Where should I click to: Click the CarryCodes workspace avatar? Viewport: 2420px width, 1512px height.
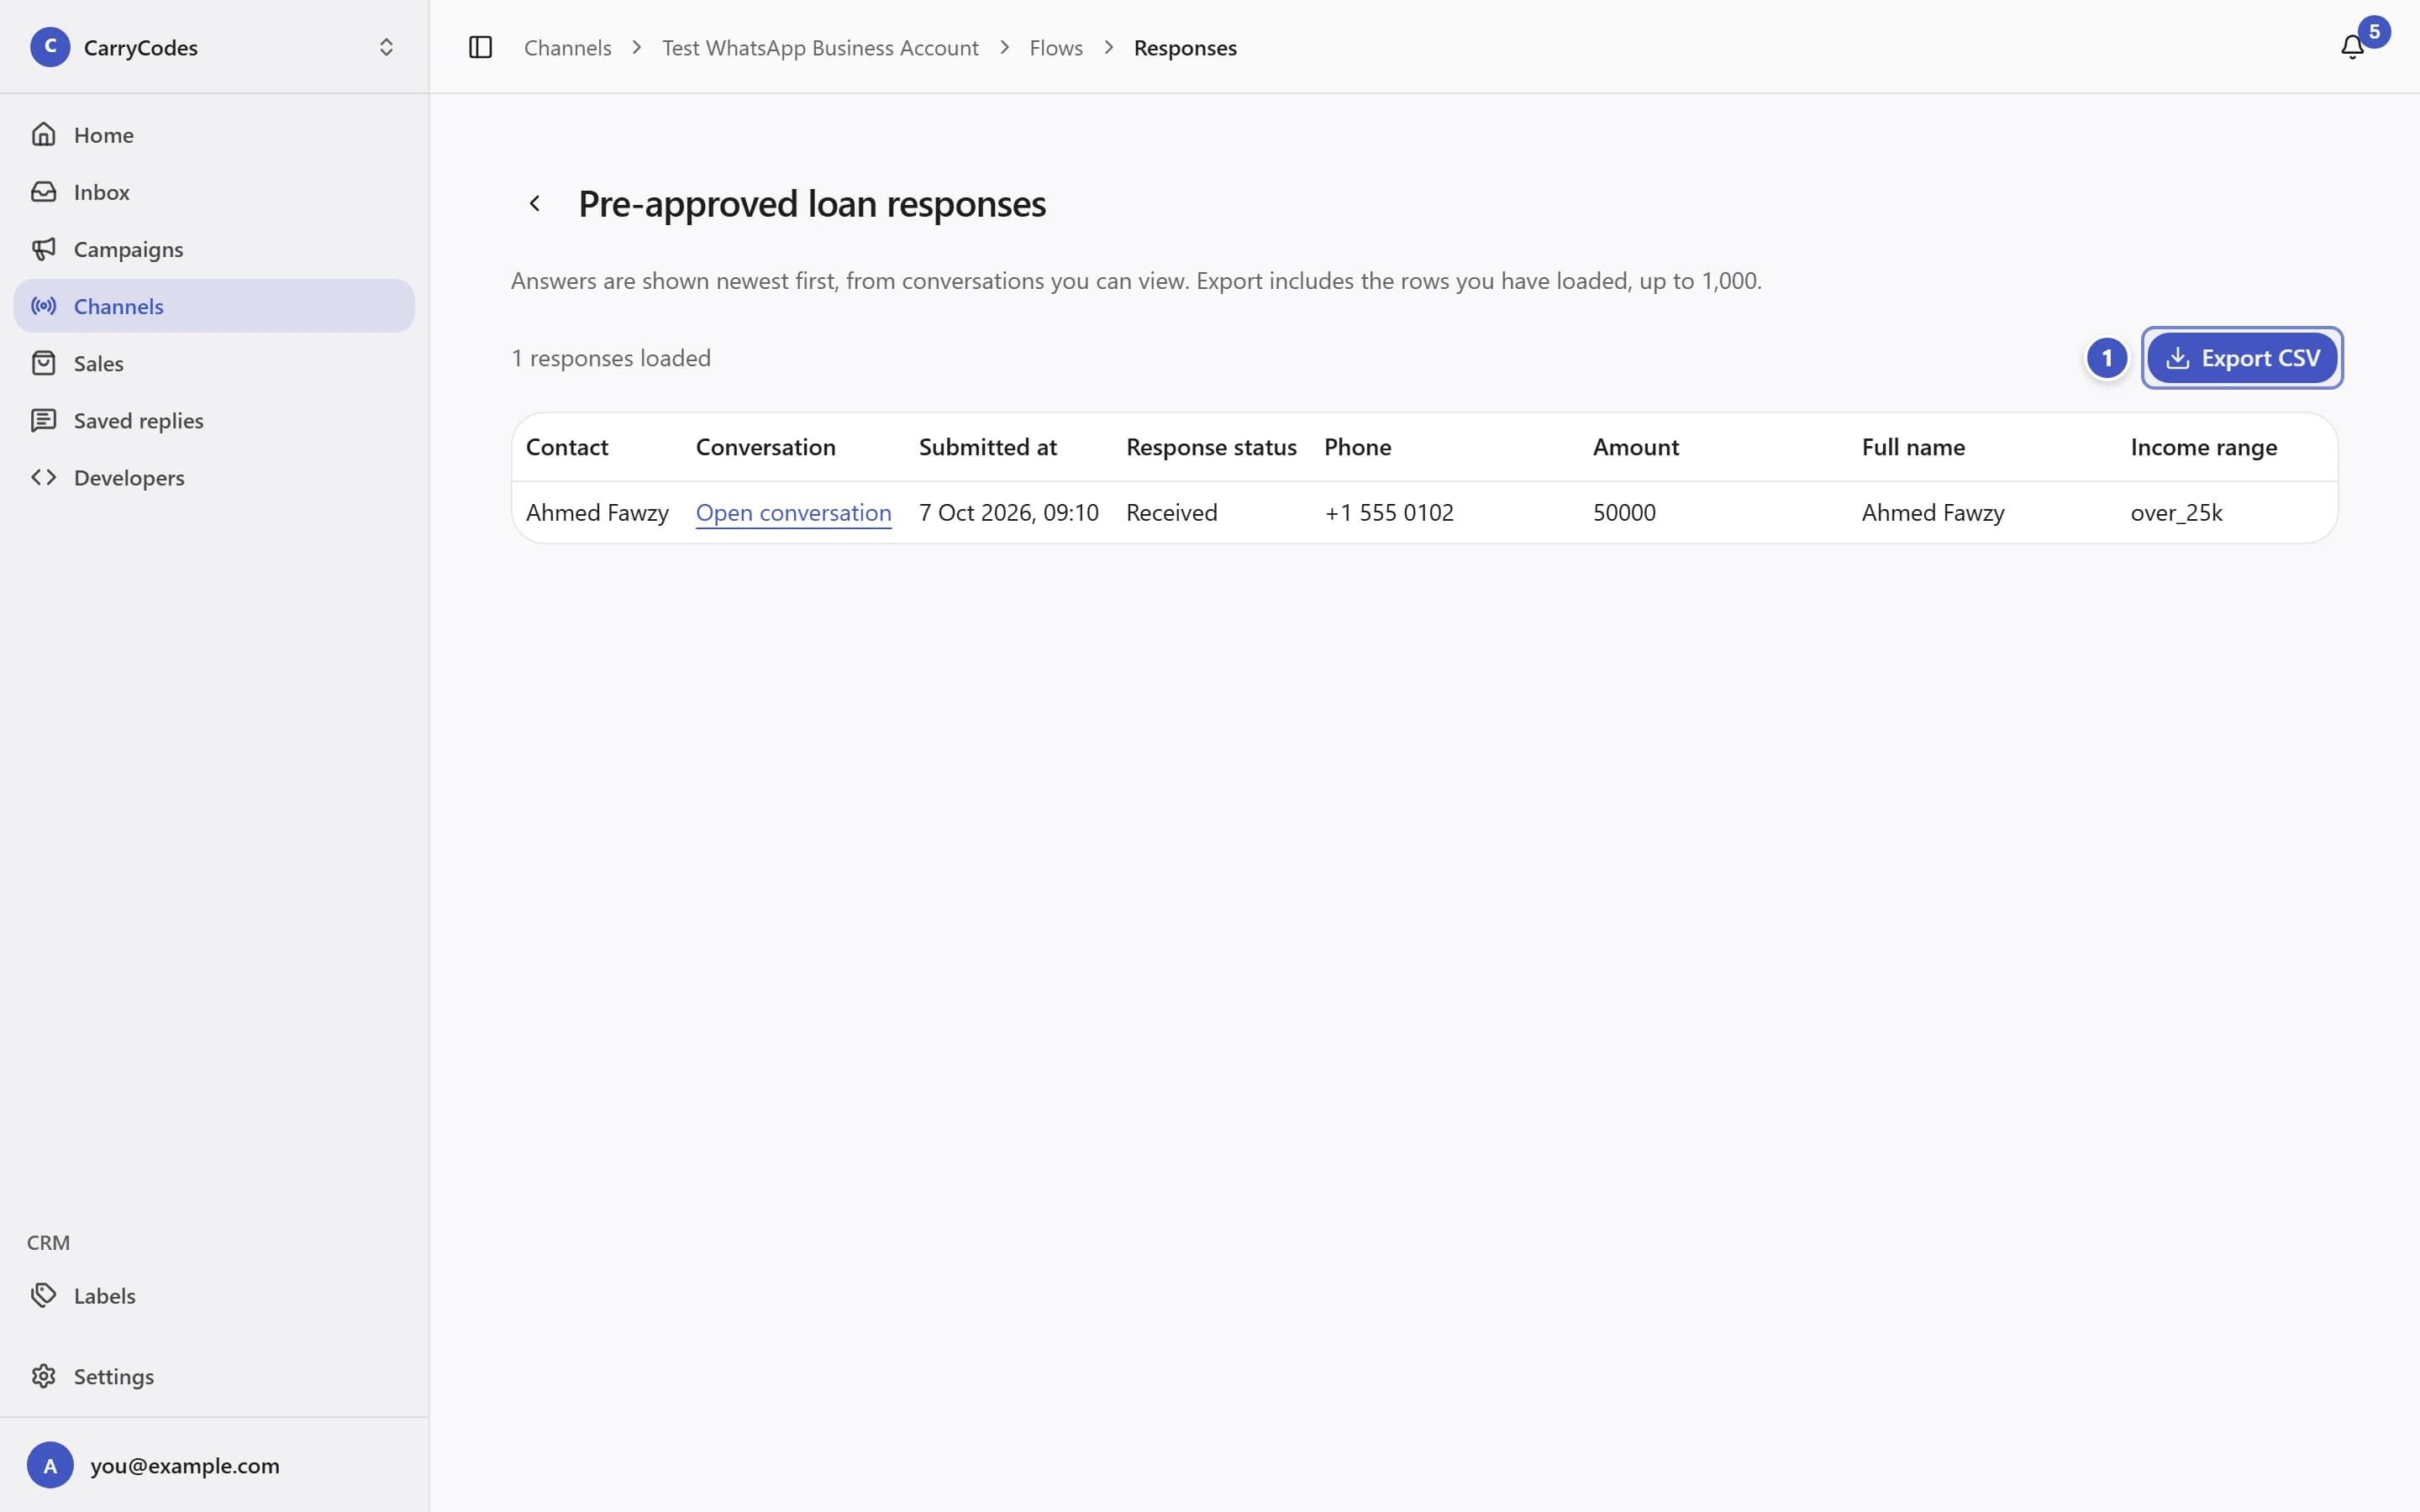click(x=50, y=47)
